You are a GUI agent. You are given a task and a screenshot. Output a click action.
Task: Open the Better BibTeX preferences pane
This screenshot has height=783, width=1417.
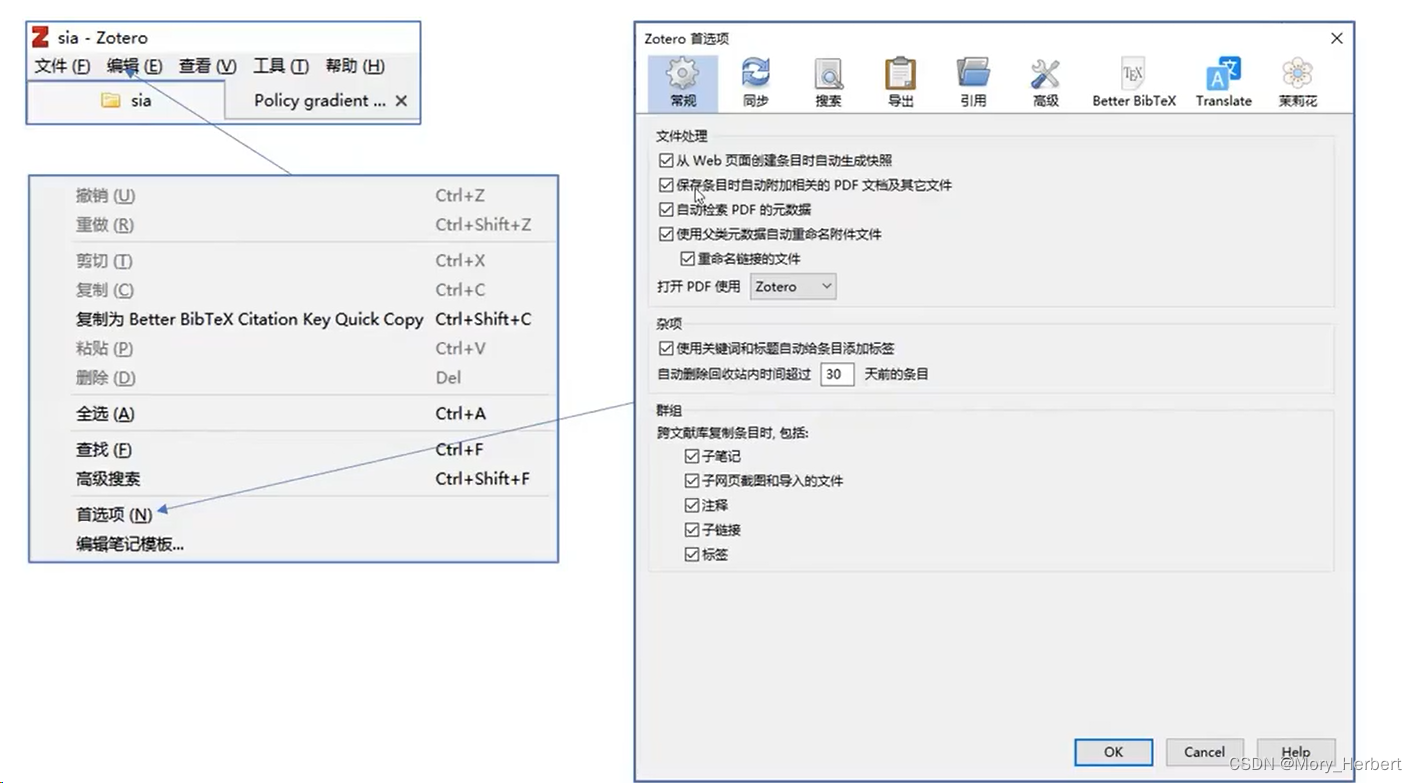[x=1134, y=83]
